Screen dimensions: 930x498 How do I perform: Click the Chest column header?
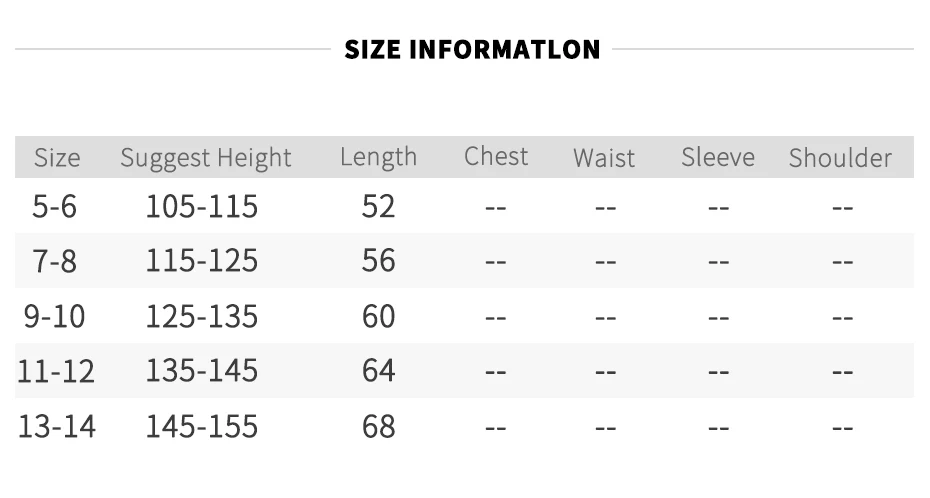[496, 157]
